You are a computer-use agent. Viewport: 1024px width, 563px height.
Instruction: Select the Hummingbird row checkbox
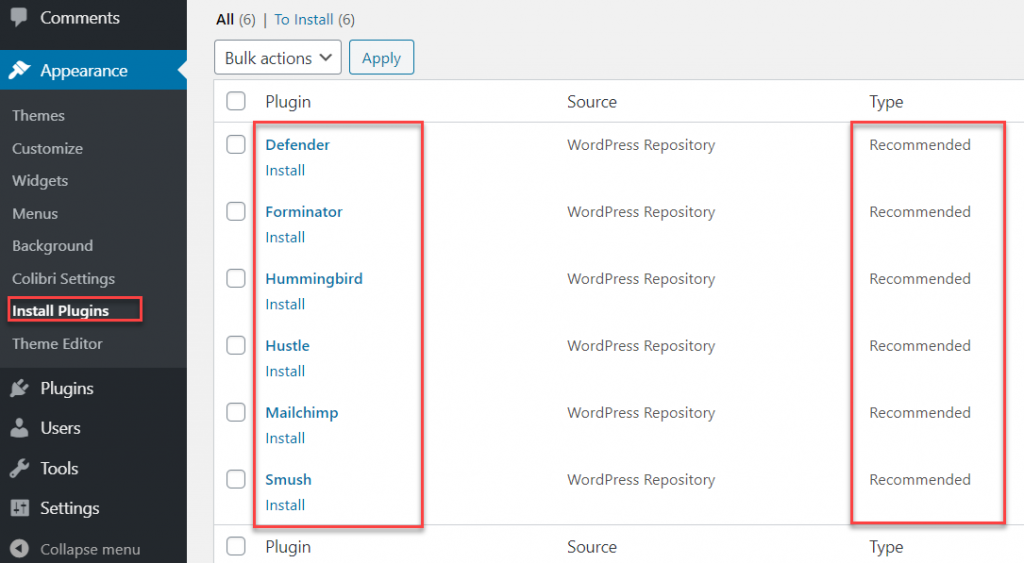click(236, 279)
